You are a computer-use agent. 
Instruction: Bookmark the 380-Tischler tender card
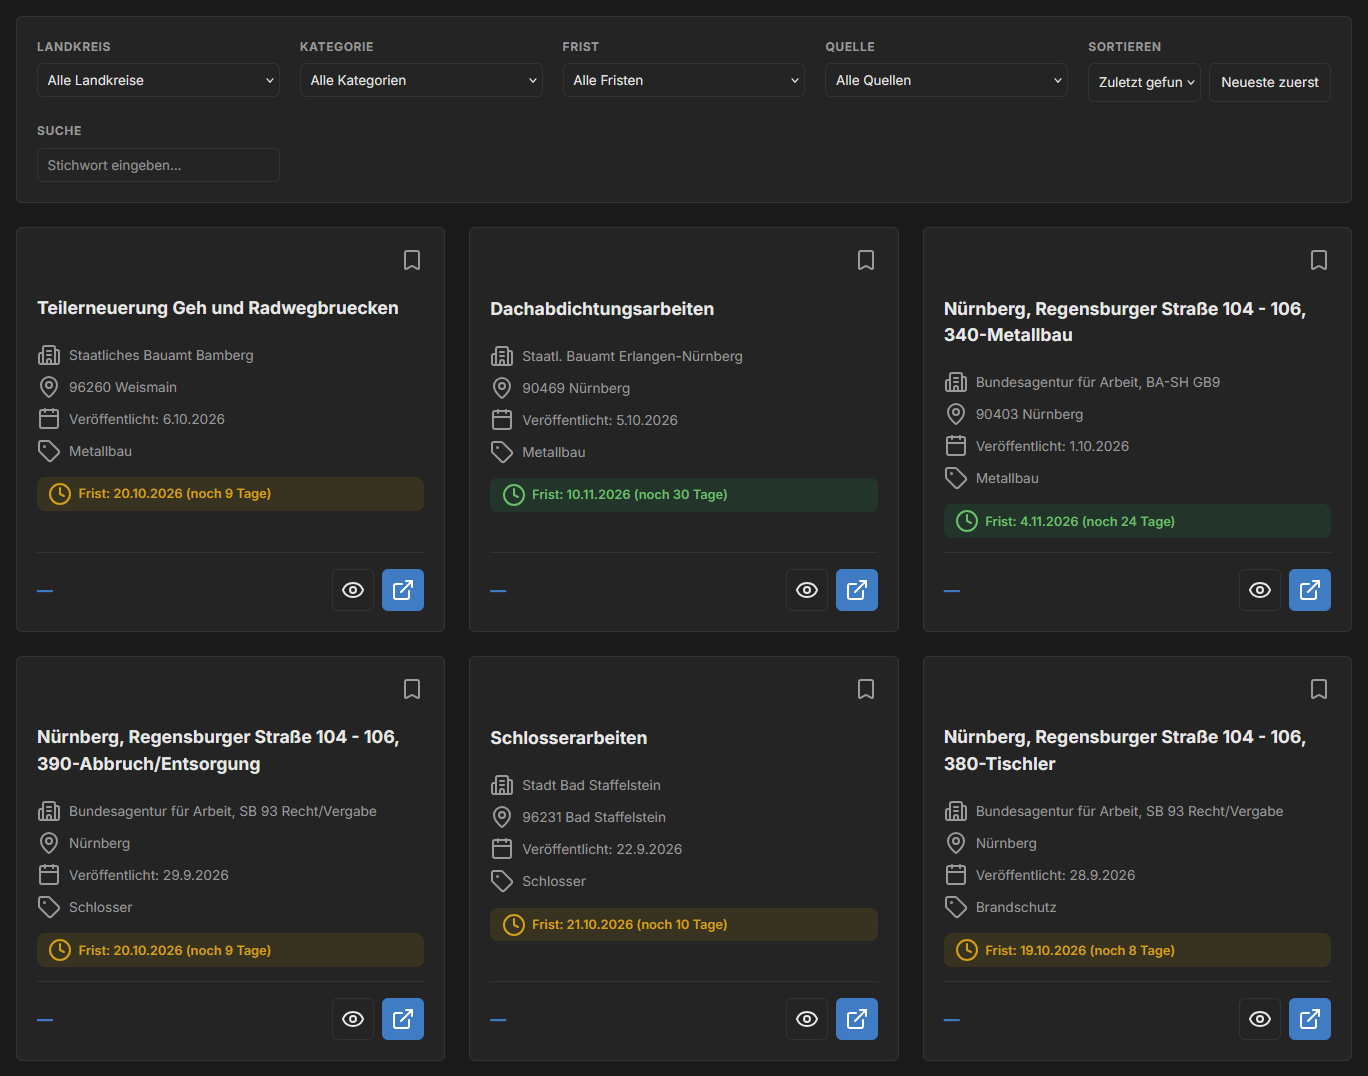point(1319,689)
